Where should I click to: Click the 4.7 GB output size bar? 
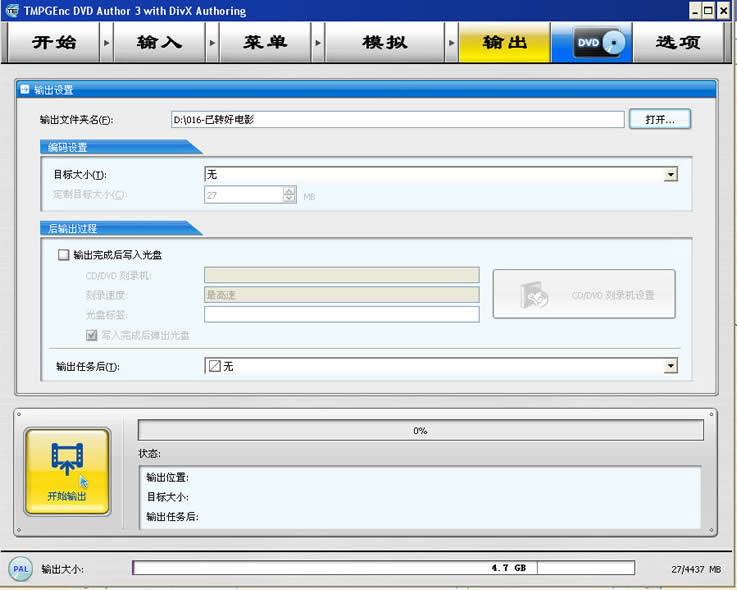point(384,568)
